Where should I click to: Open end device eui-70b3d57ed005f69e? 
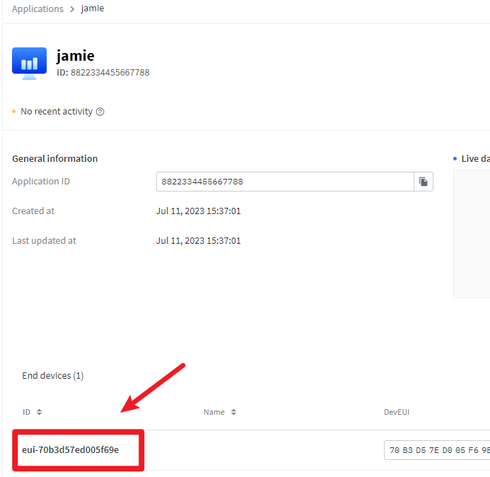(70, 450)
